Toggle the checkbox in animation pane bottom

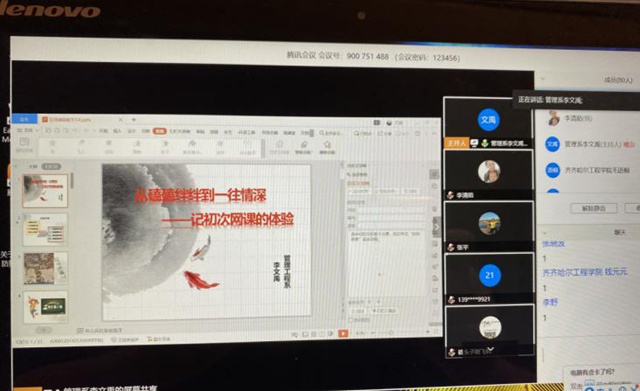[351, 320]
